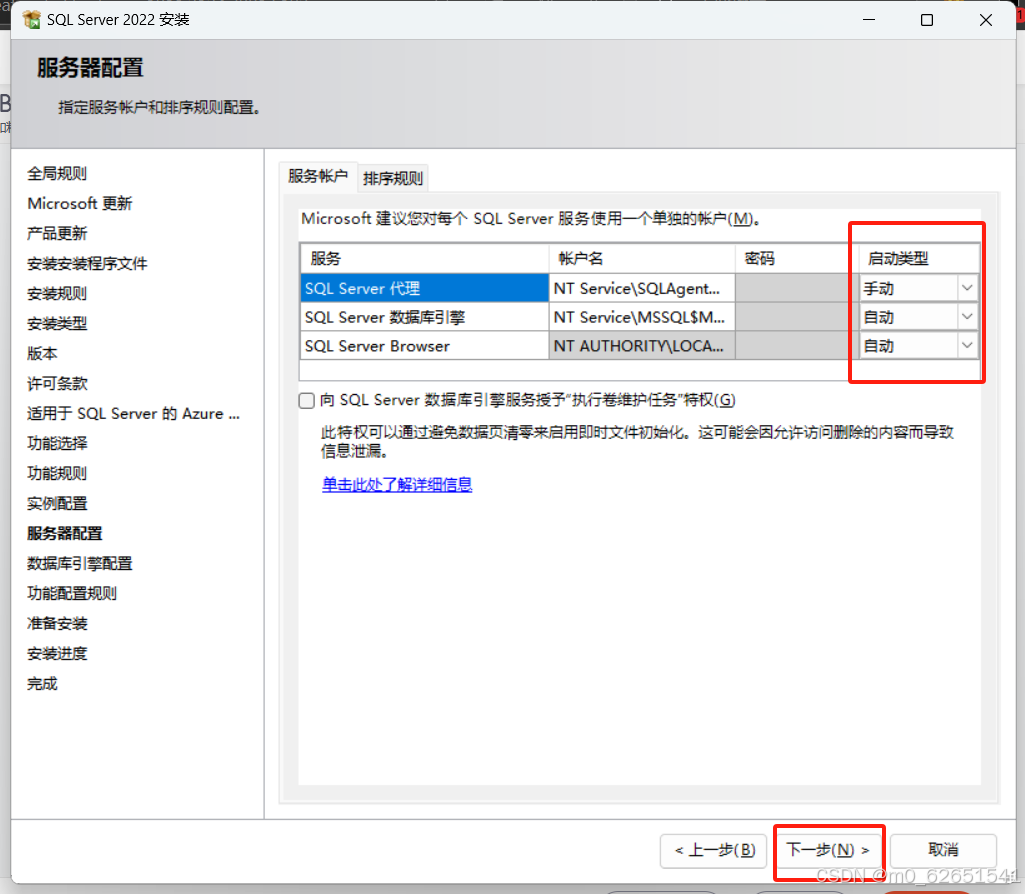Select 版本 step in sidebar
Image resolution: width=1025 pixels, height=894 pixels.
tap(42, 354)
